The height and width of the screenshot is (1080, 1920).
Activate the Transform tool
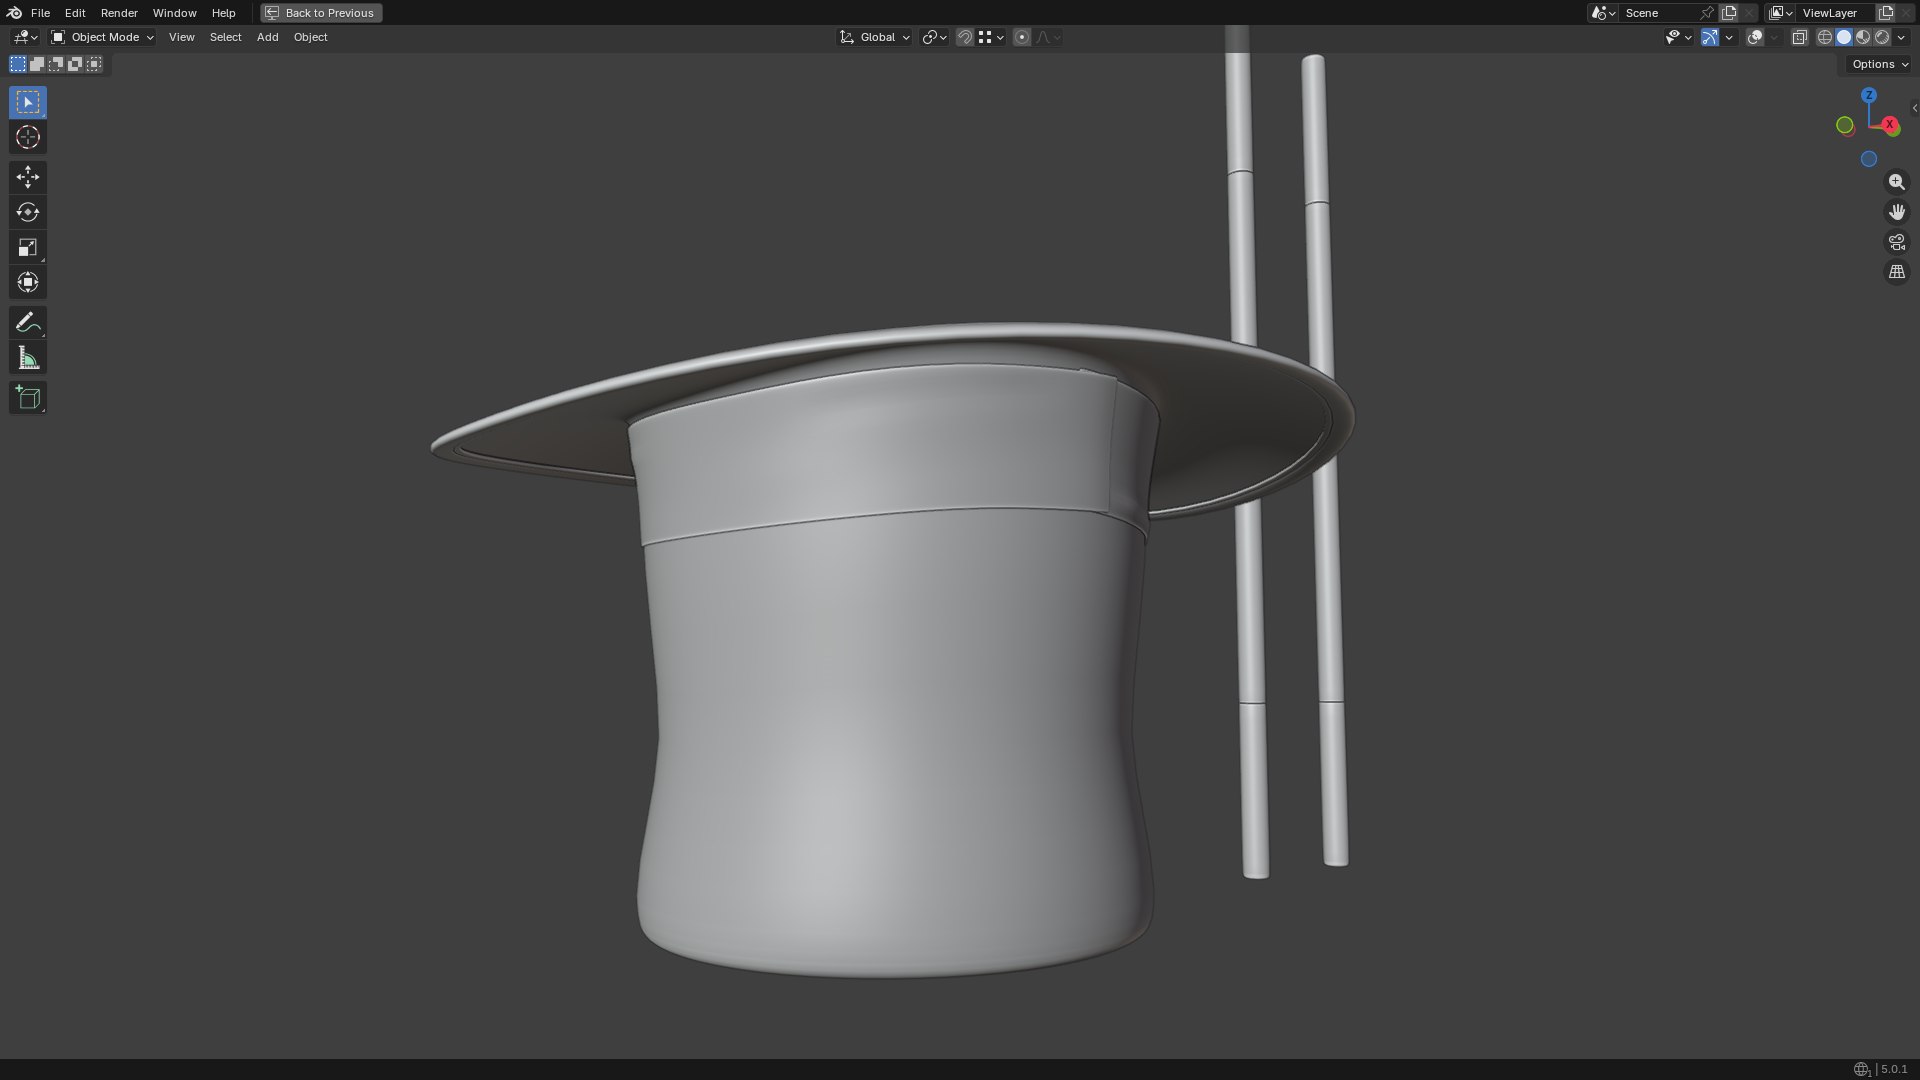pyautogui.click(x=28, y=282)
